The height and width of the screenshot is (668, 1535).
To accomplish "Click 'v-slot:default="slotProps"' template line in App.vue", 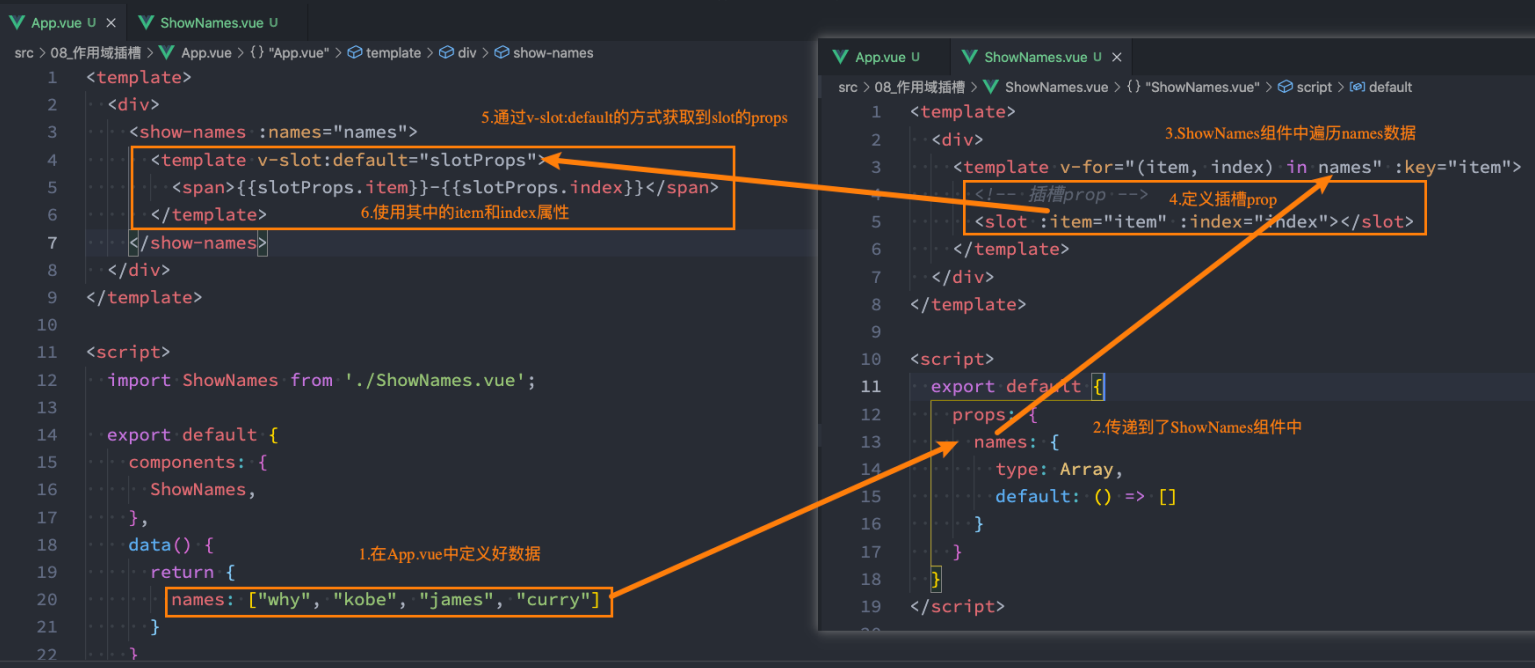I will click(348, 160).
